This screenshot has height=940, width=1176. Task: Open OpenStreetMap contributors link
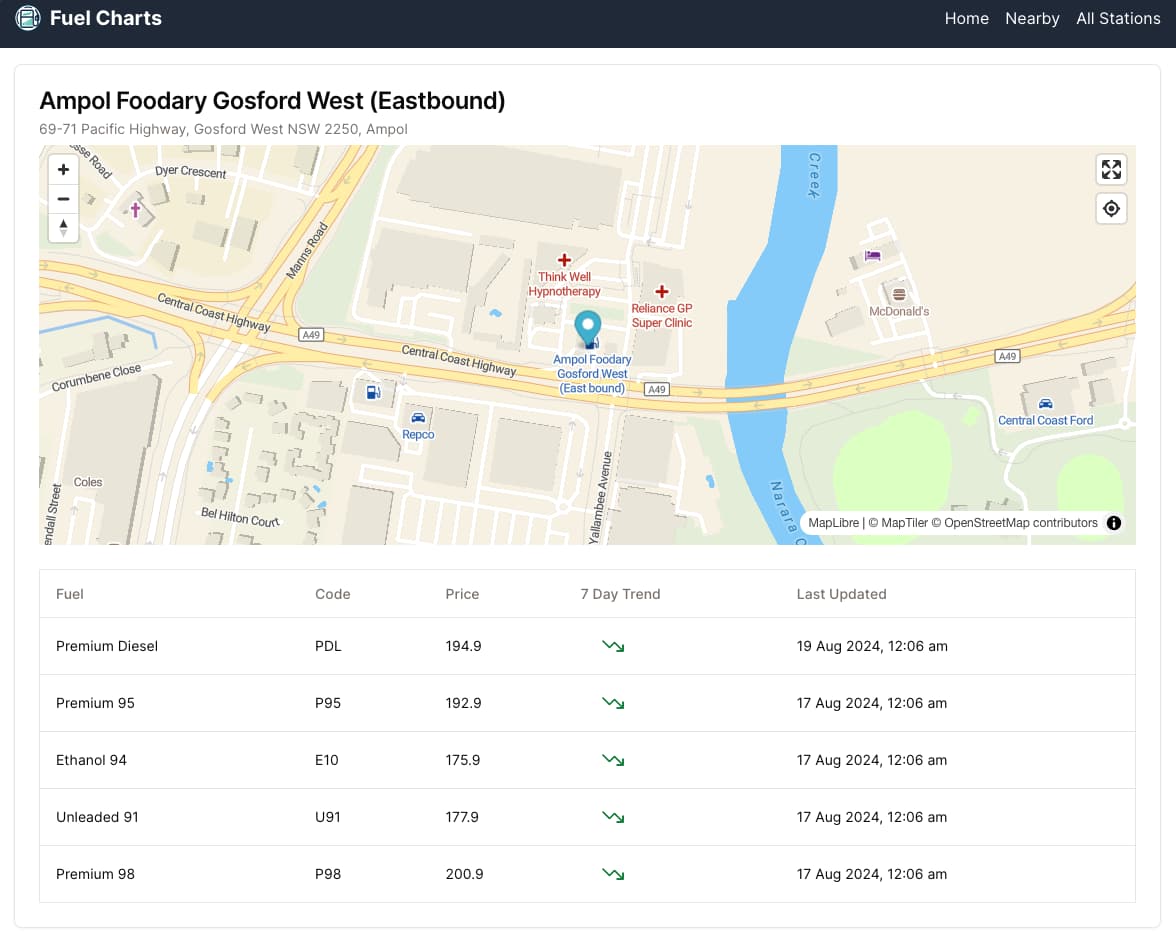[x=1021, y=523]
